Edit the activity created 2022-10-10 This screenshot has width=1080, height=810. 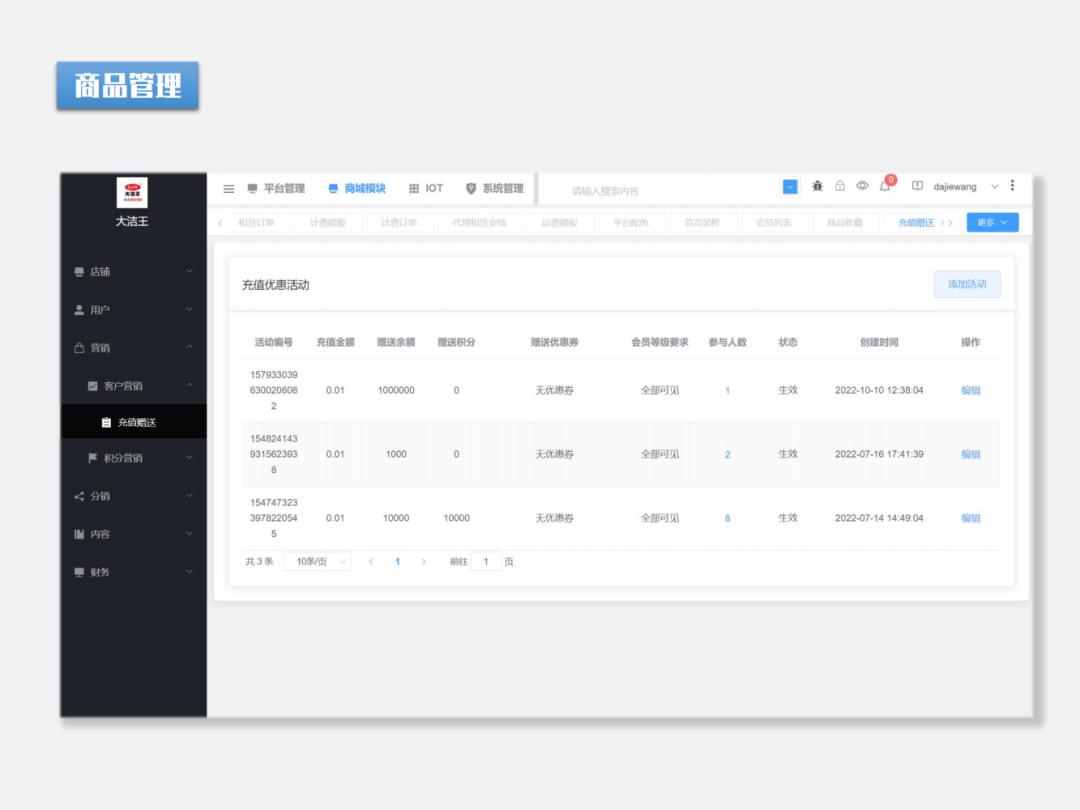[x=969, y=390]
